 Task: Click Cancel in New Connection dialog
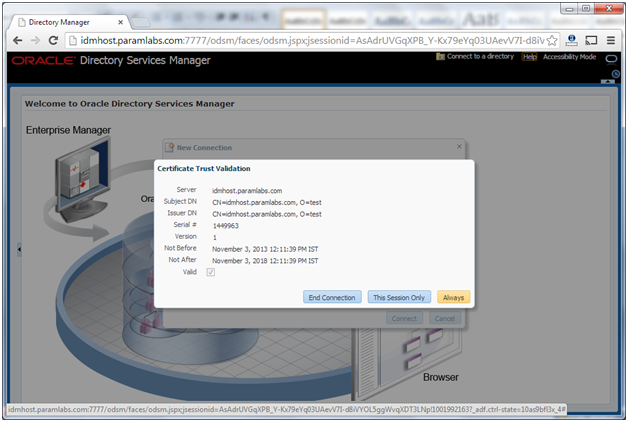[x=445, y=318]
